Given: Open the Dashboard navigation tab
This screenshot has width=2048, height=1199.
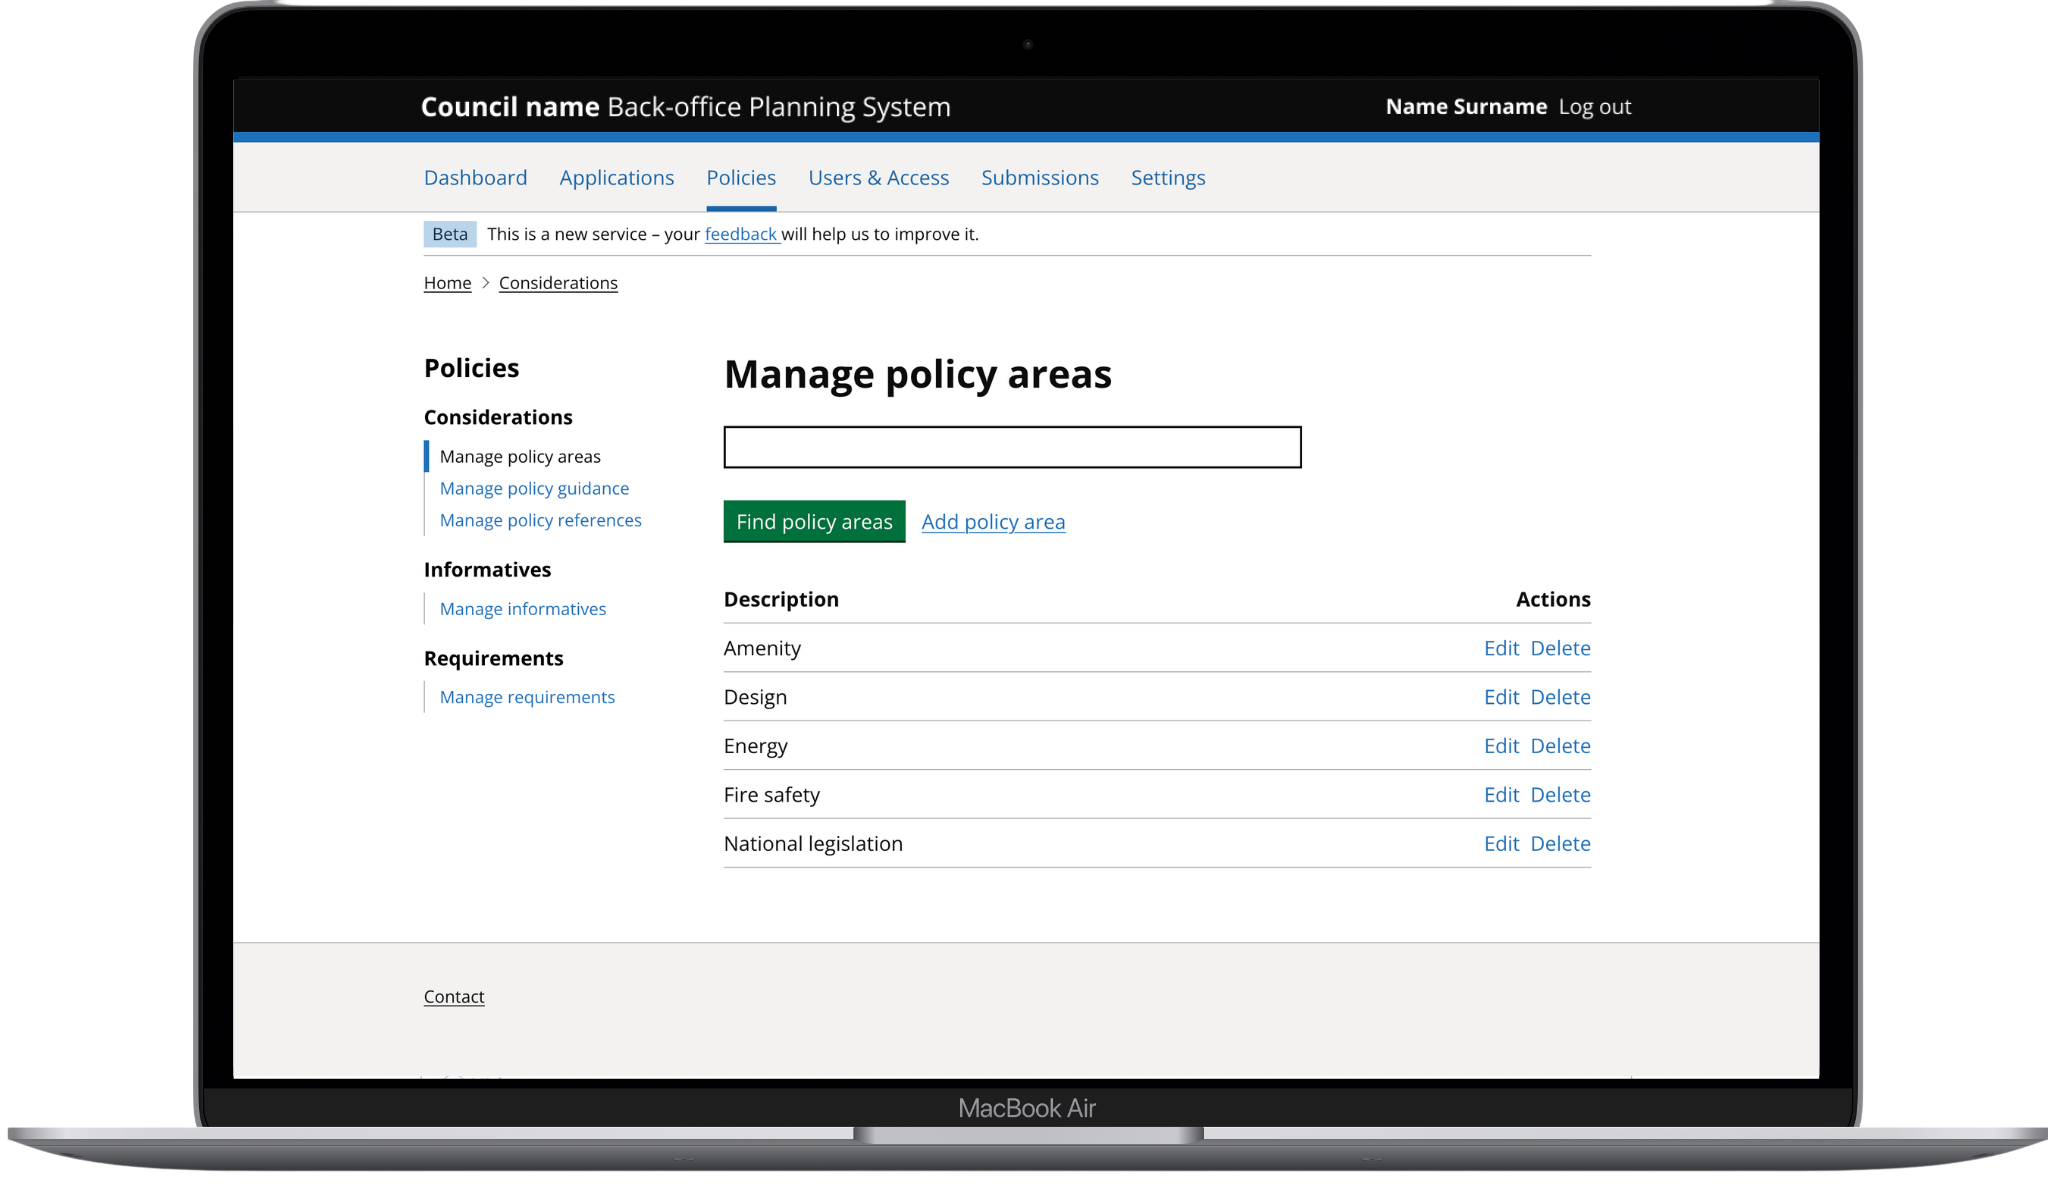Looking at the screenshot, I should point(475,178).
